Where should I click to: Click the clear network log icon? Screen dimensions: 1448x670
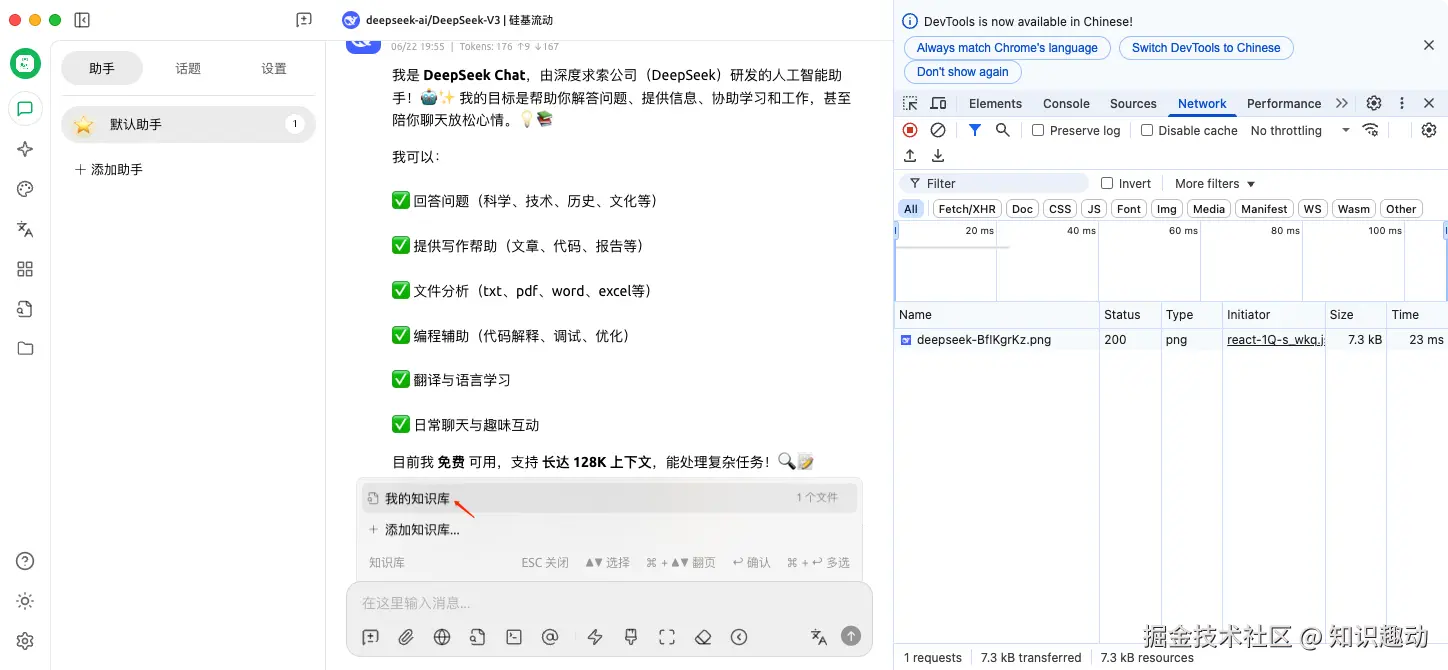(x=938, y=130)
